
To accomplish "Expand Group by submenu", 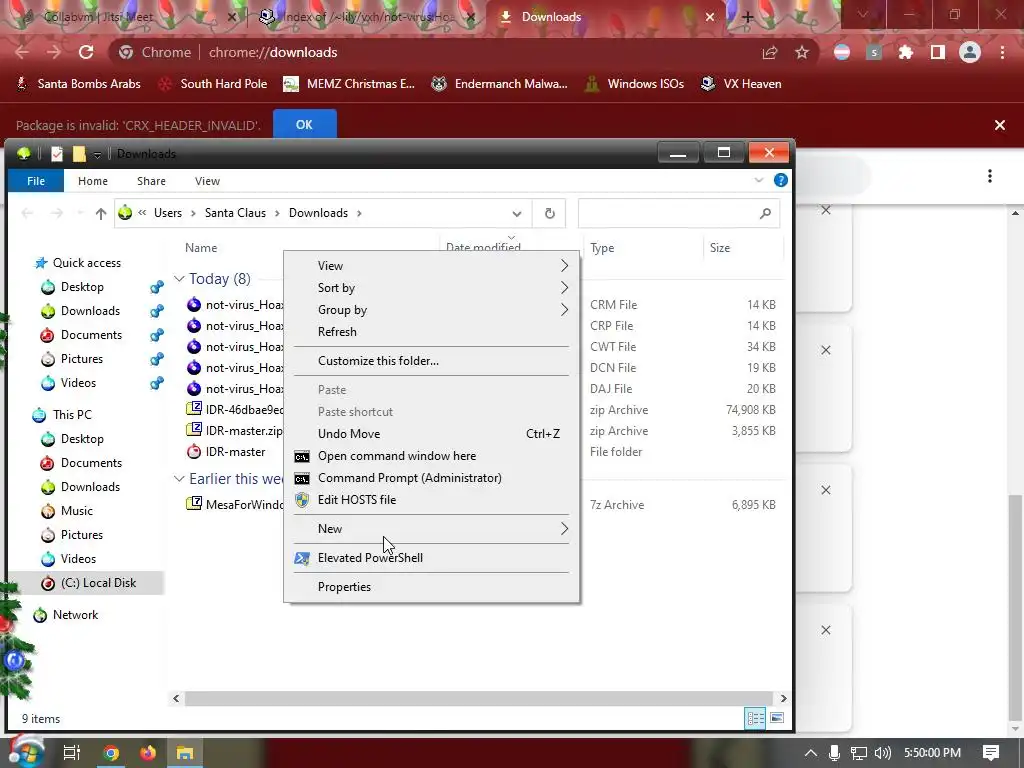I will (x=432, y=310).
